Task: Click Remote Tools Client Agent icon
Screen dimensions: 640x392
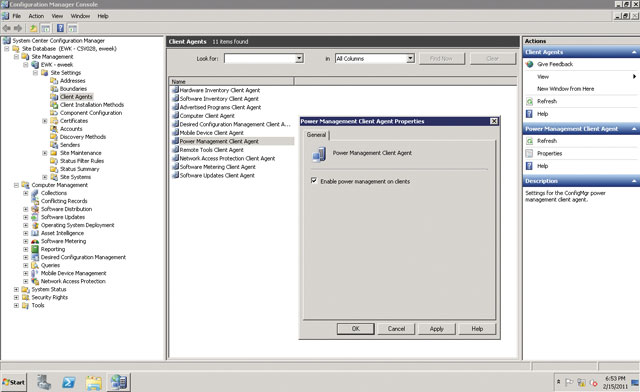Action: coord(176,150)
